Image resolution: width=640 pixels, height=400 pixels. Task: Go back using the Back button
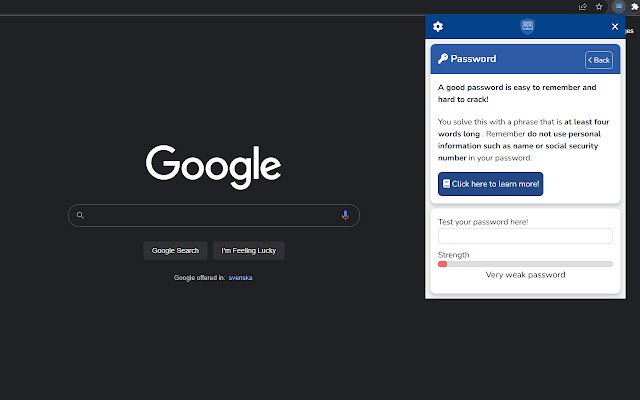click(598, 60)
